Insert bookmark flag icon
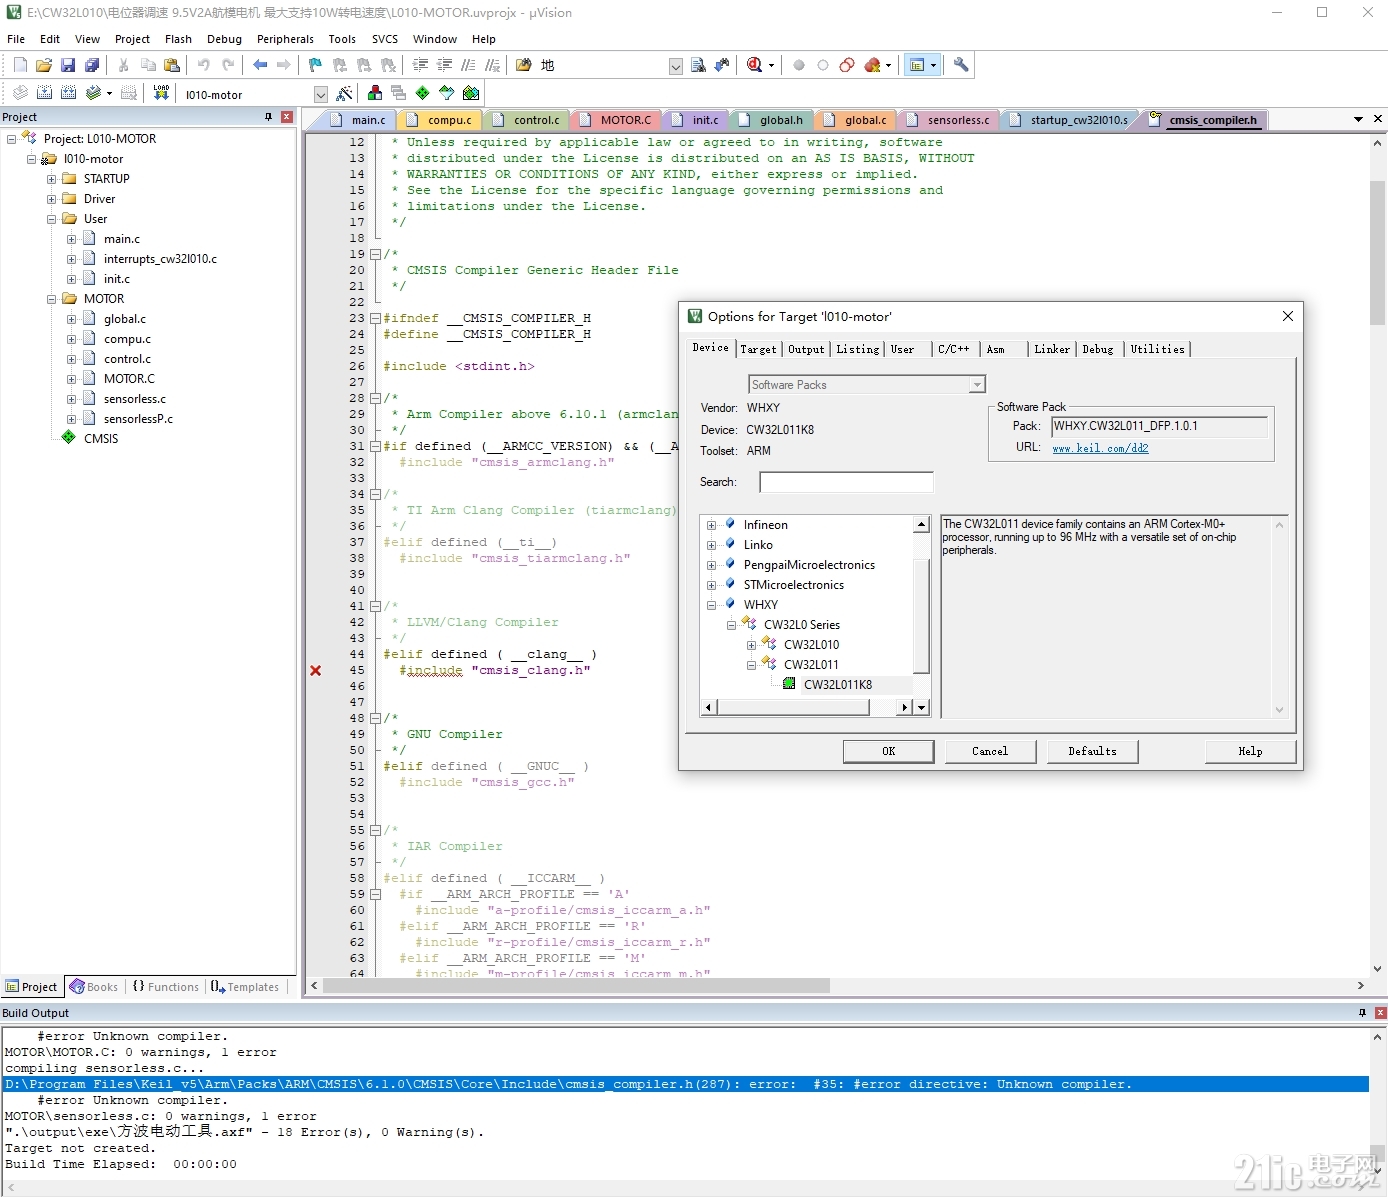 click(x=315, y=65)
